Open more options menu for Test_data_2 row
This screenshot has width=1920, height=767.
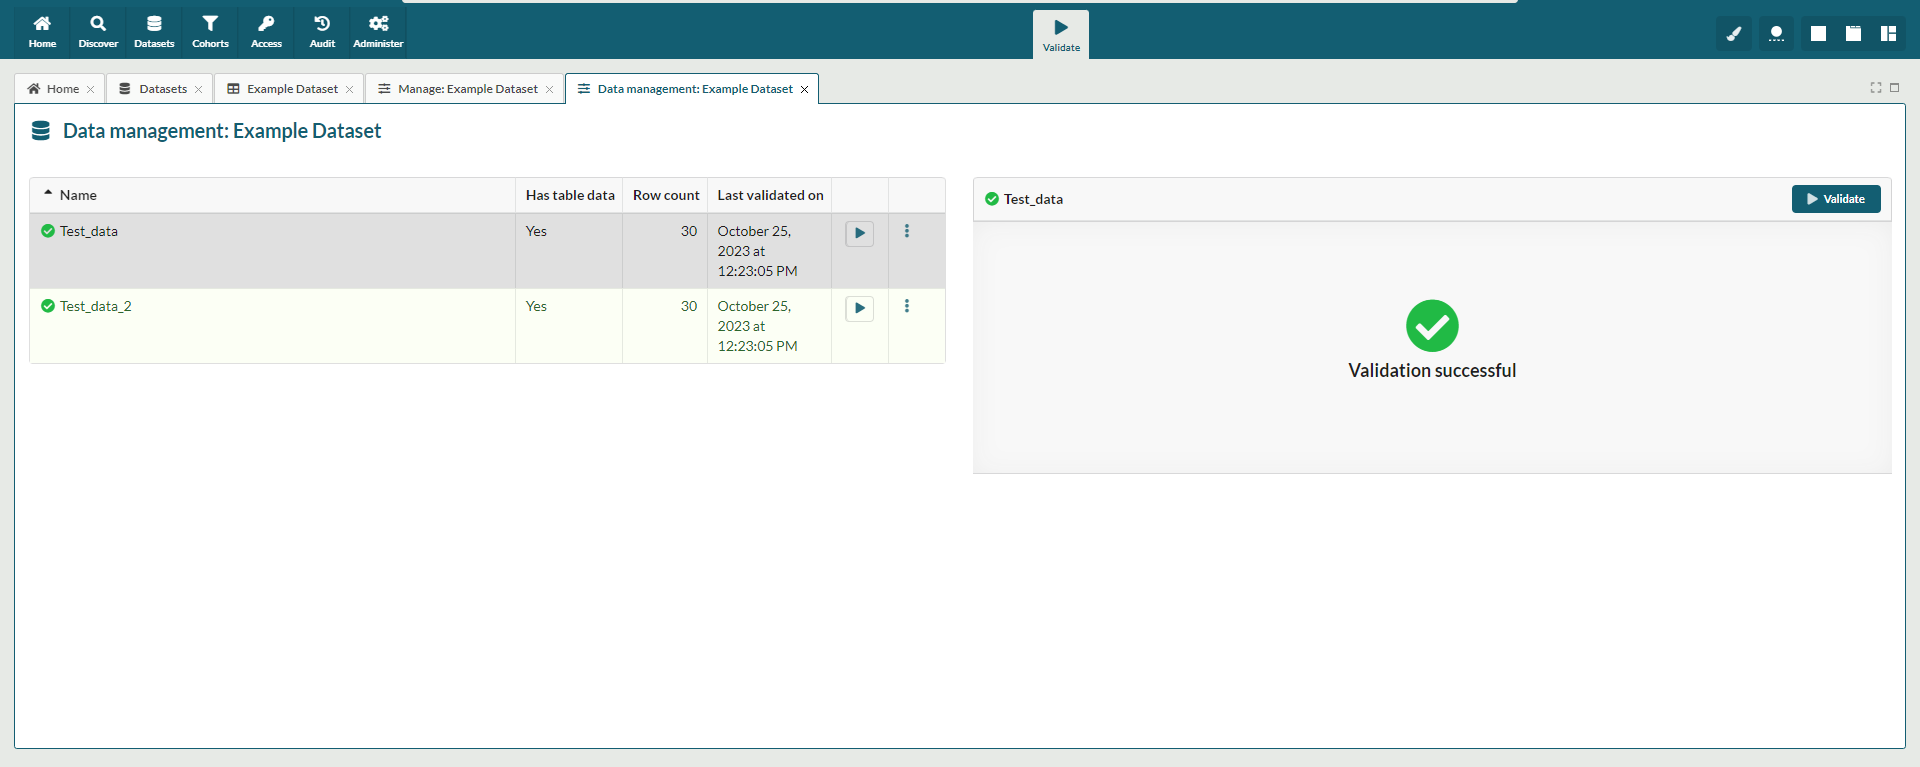click(907, 306)
